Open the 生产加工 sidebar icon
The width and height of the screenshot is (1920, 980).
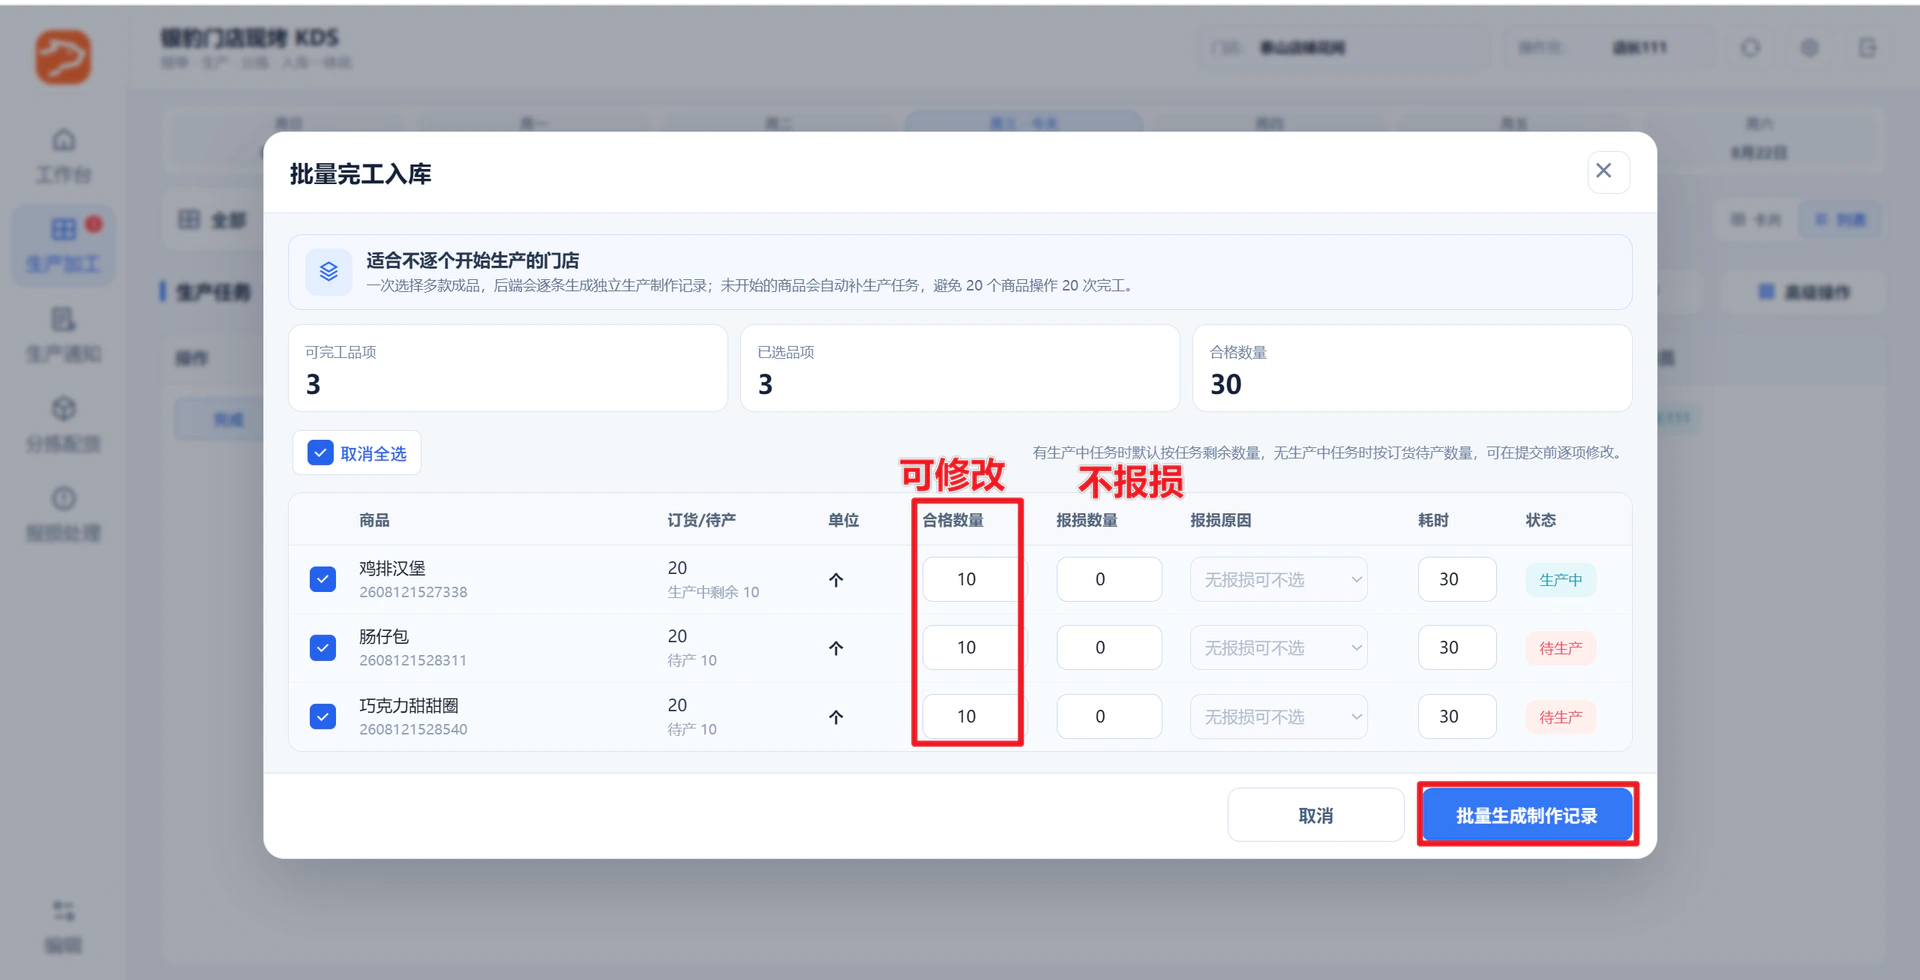64,230
